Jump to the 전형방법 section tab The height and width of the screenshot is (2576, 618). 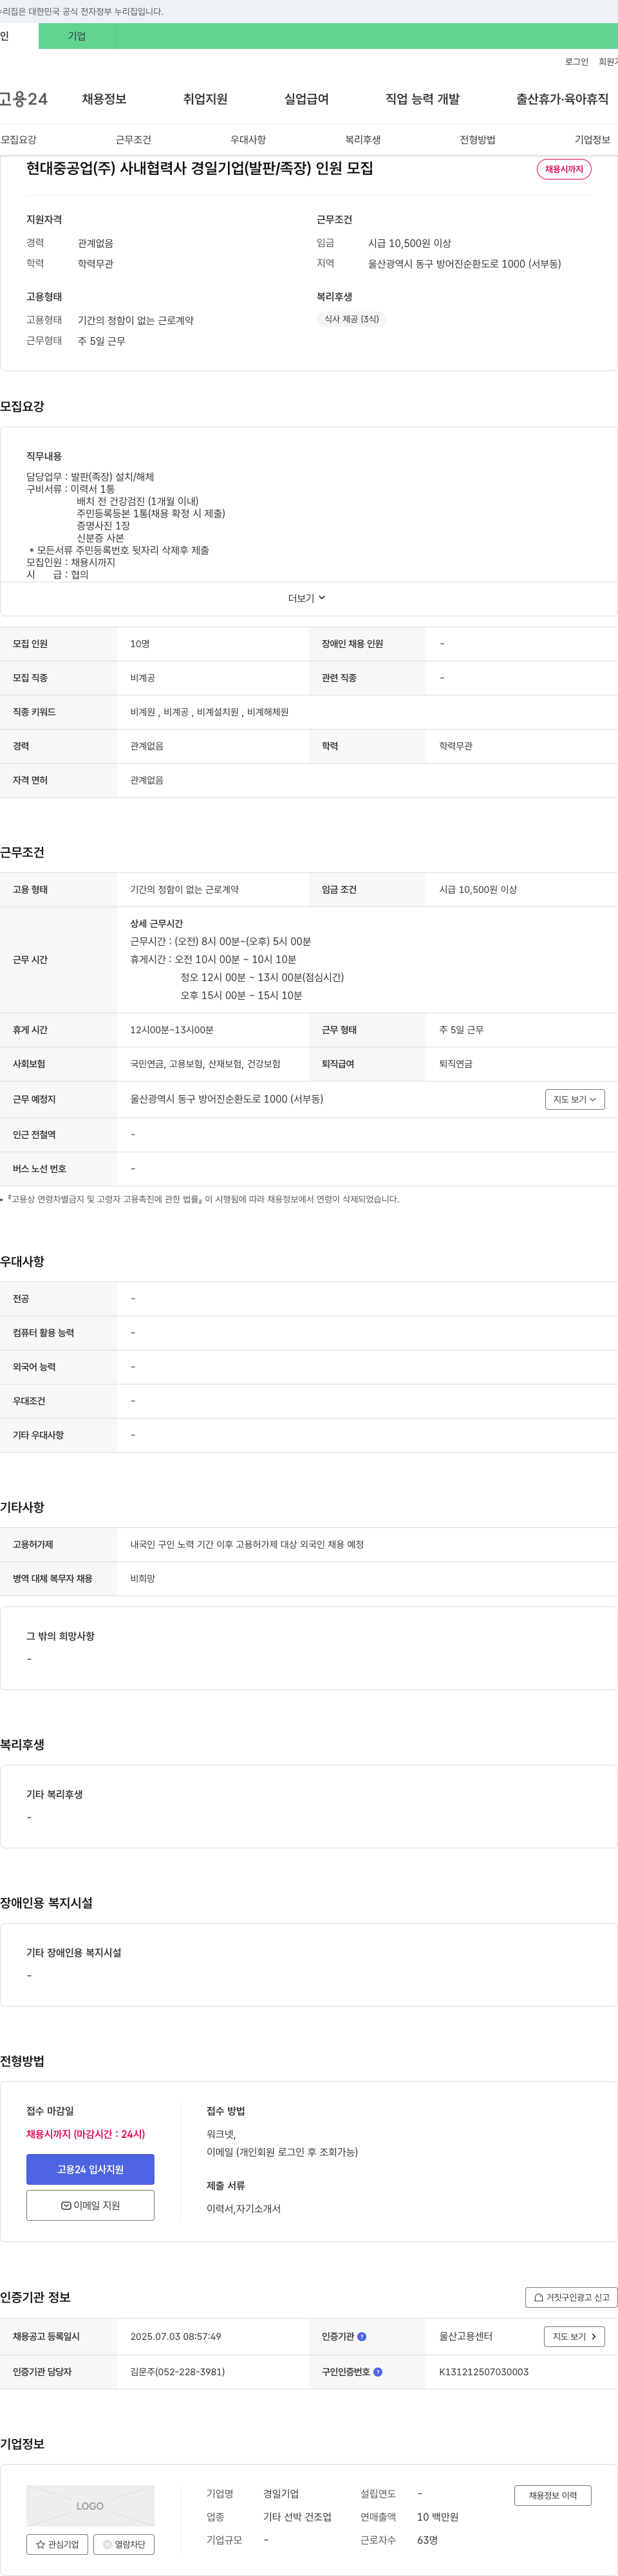click(478, 140)
